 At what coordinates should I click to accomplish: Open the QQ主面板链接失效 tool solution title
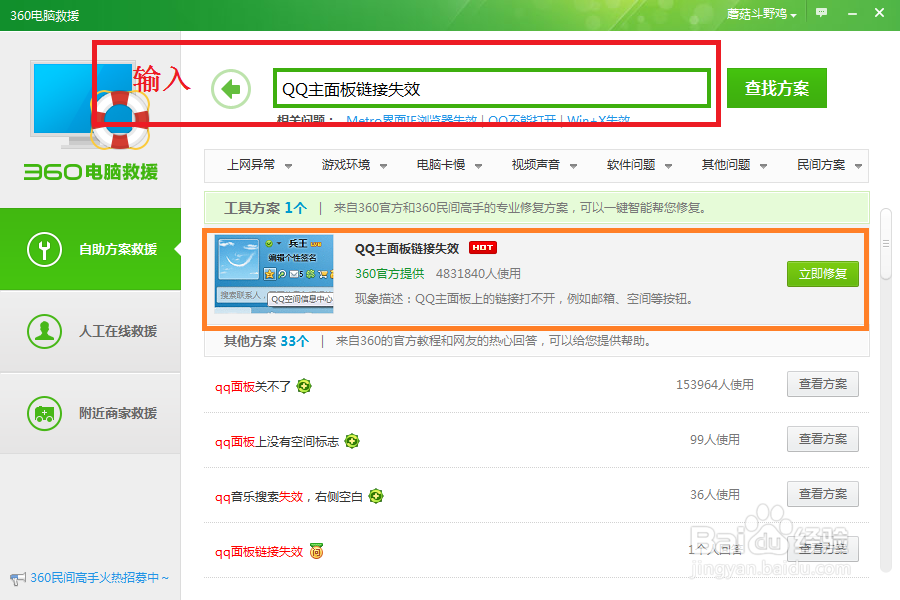pyautogui.click(x=407, y=249)
